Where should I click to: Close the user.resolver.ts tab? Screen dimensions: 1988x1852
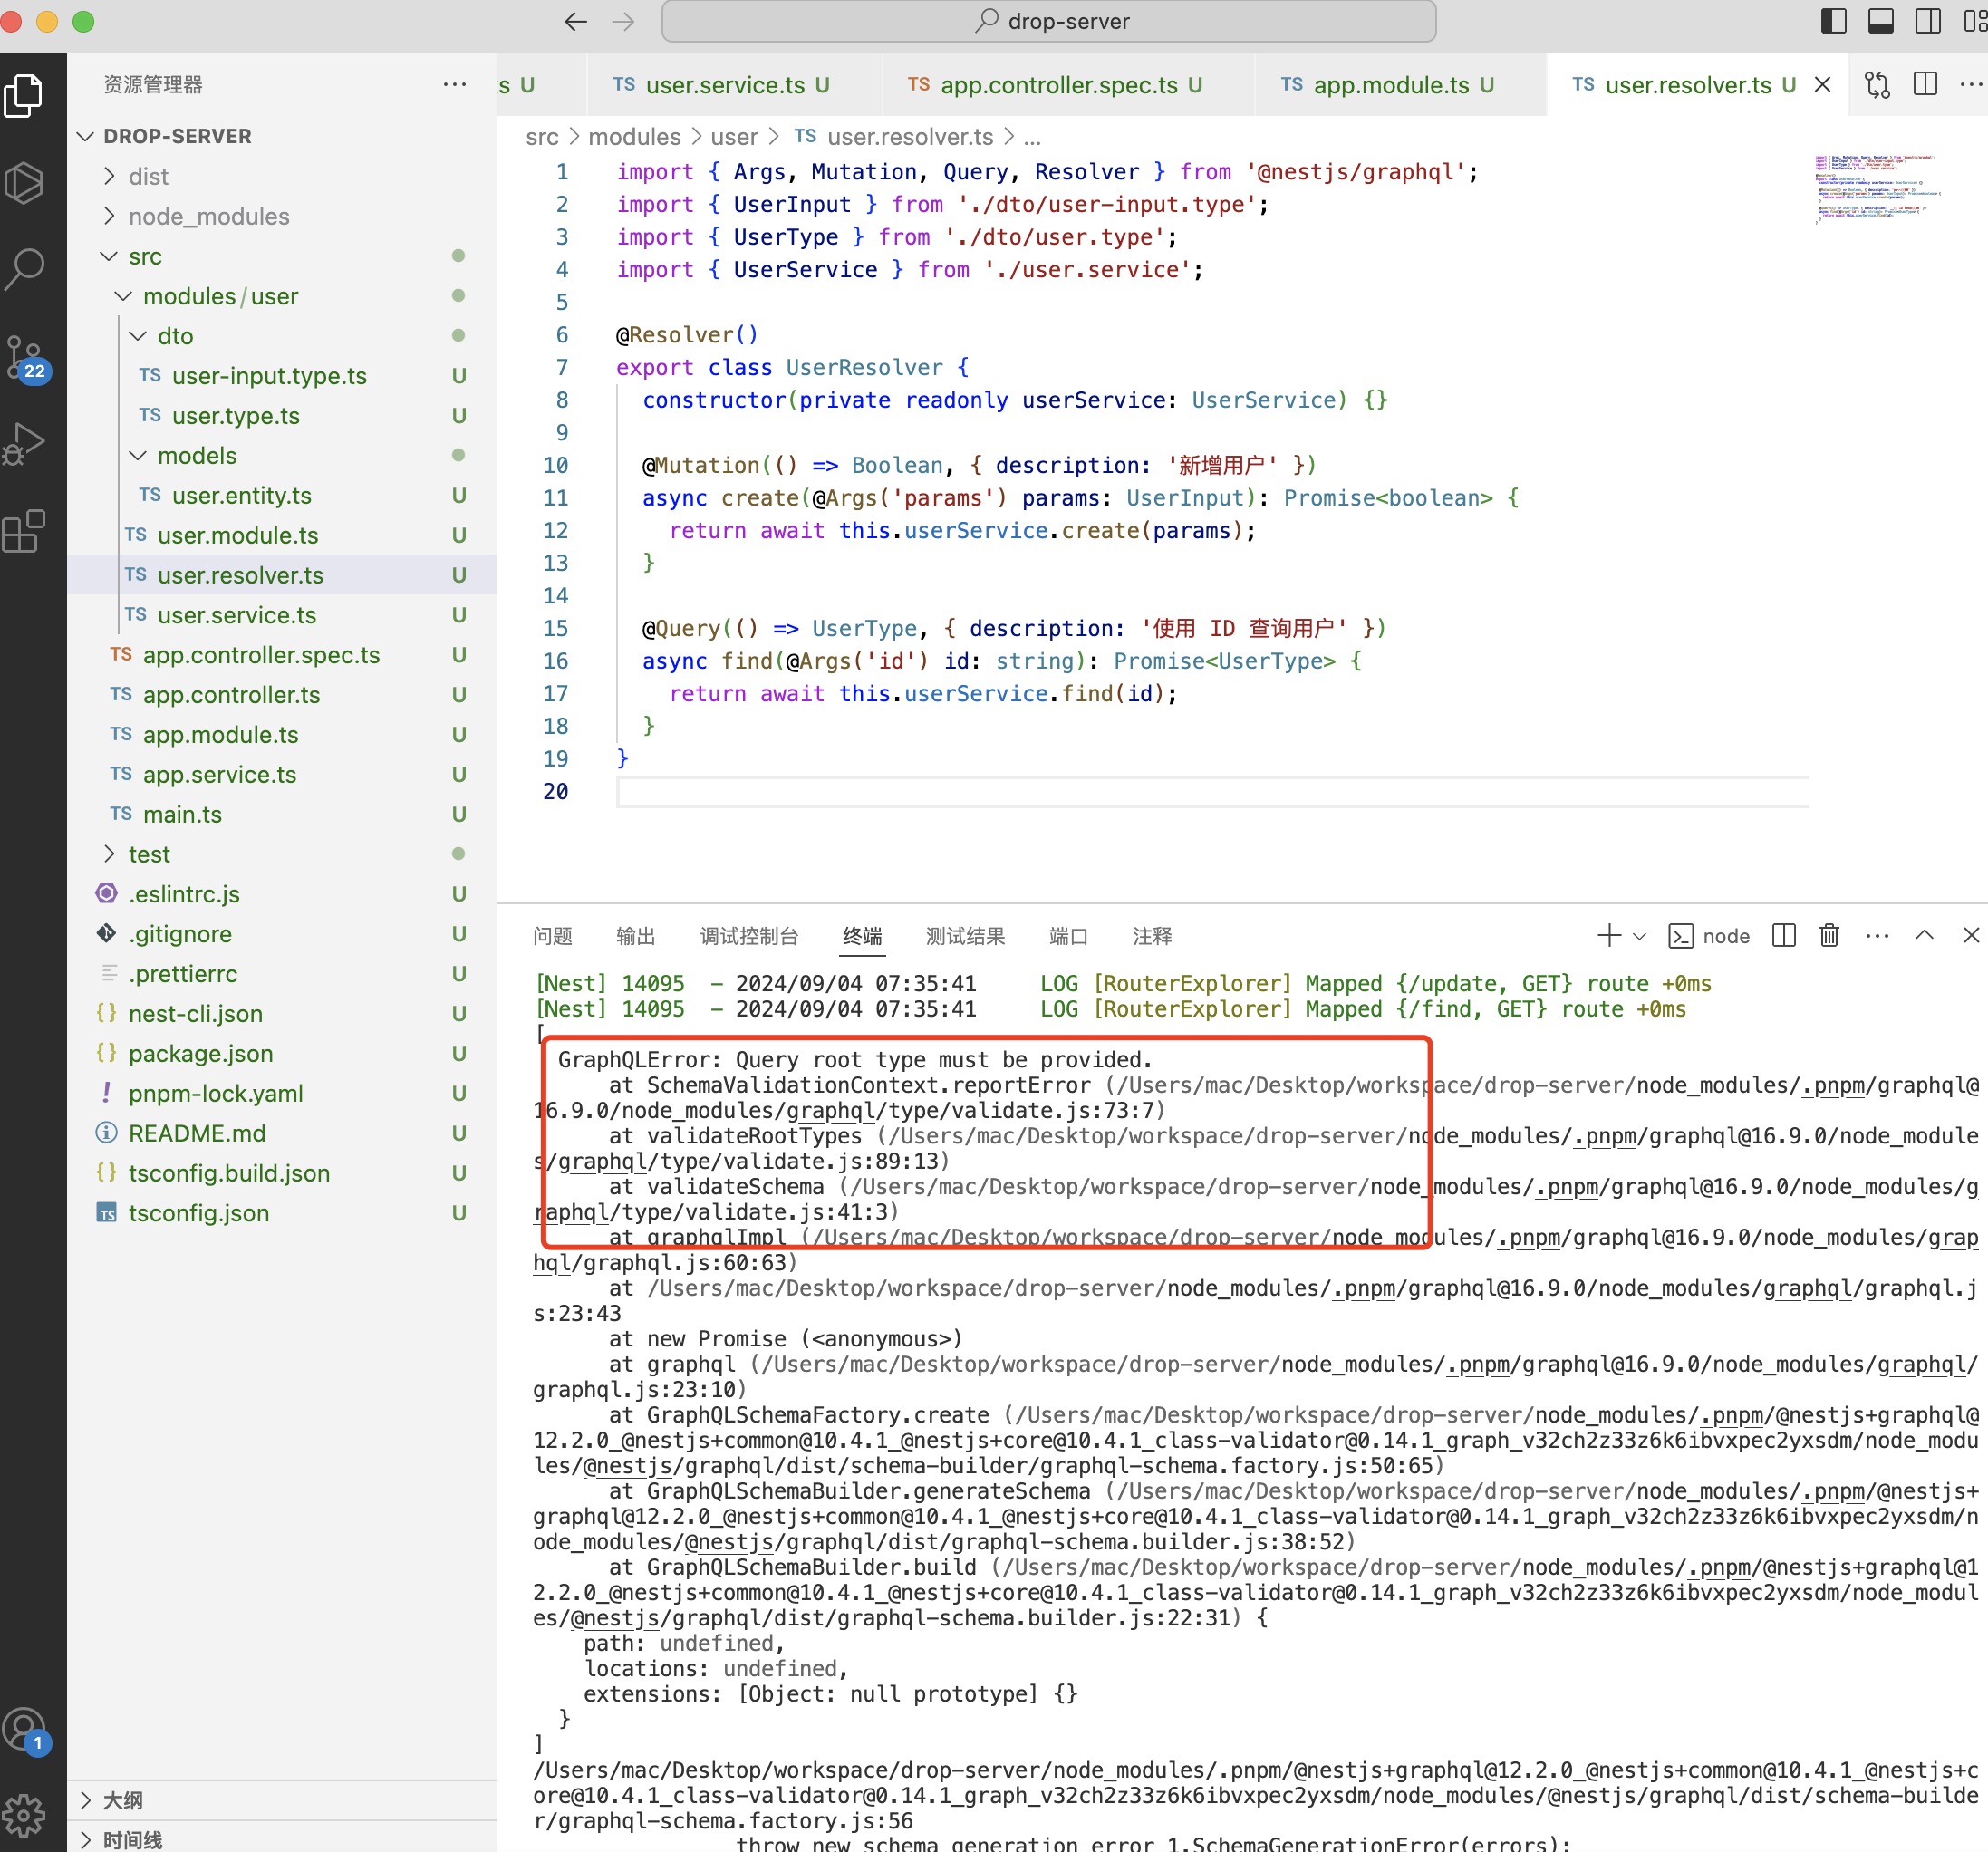tap(1822, 85)
